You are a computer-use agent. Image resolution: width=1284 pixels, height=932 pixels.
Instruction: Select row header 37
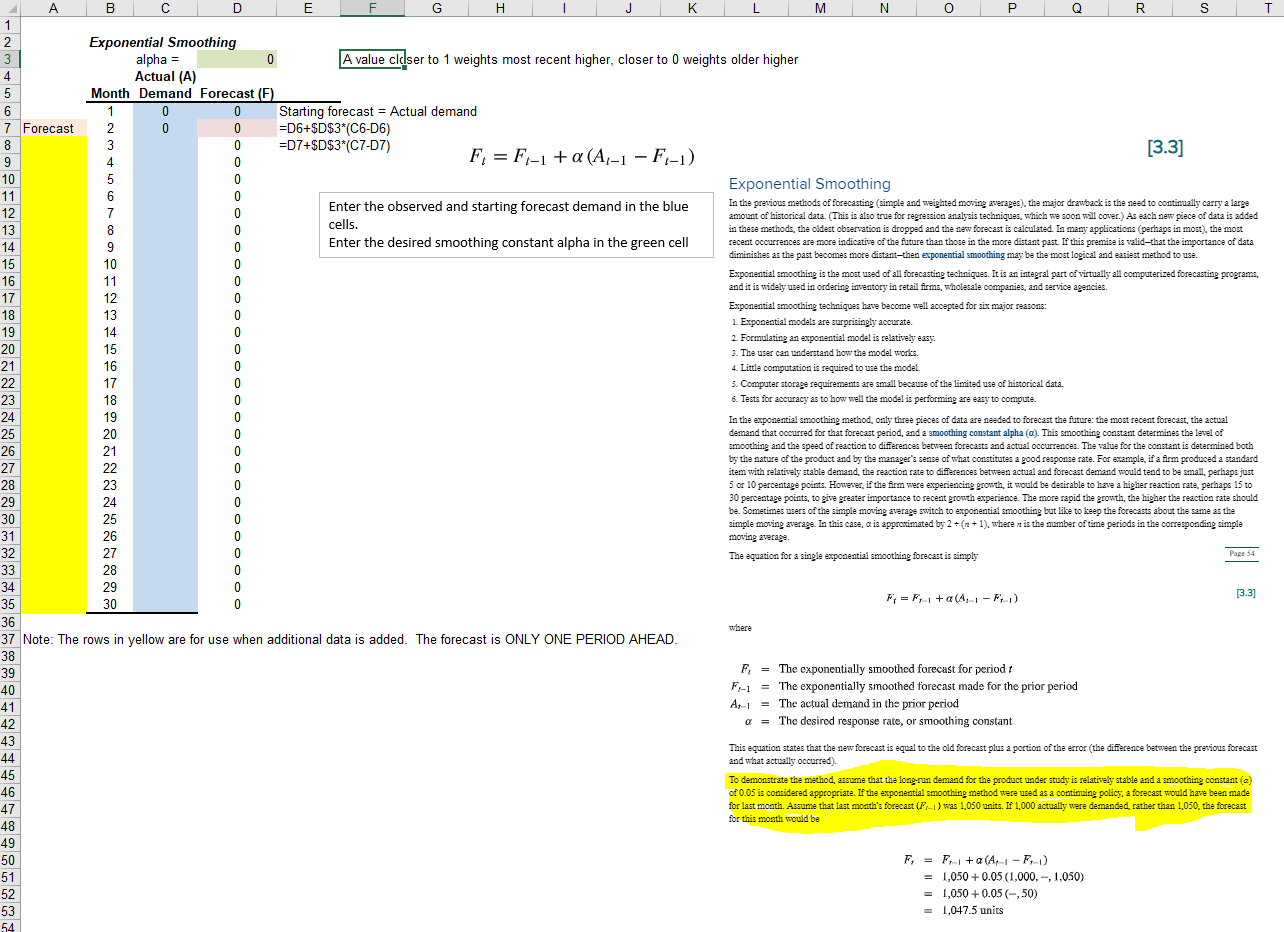pos(10,639)
